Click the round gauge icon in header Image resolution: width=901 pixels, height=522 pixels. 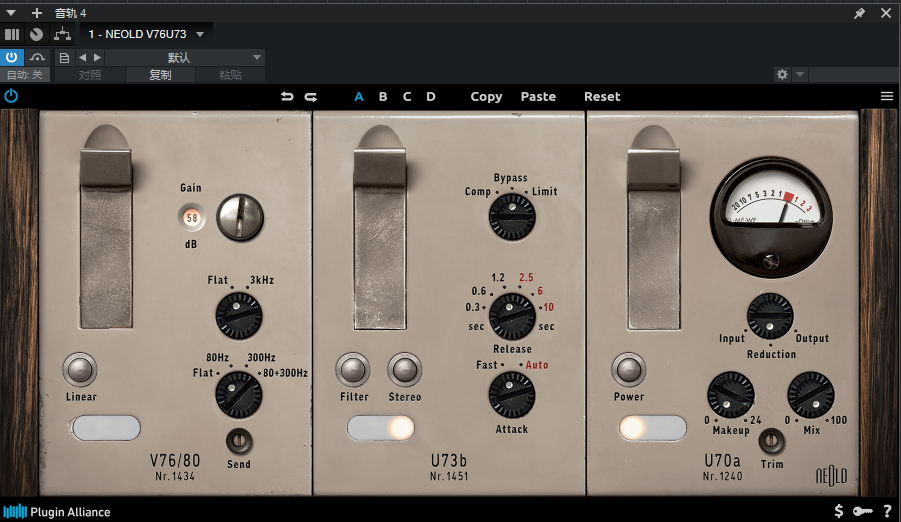click(x=36, y=34)
